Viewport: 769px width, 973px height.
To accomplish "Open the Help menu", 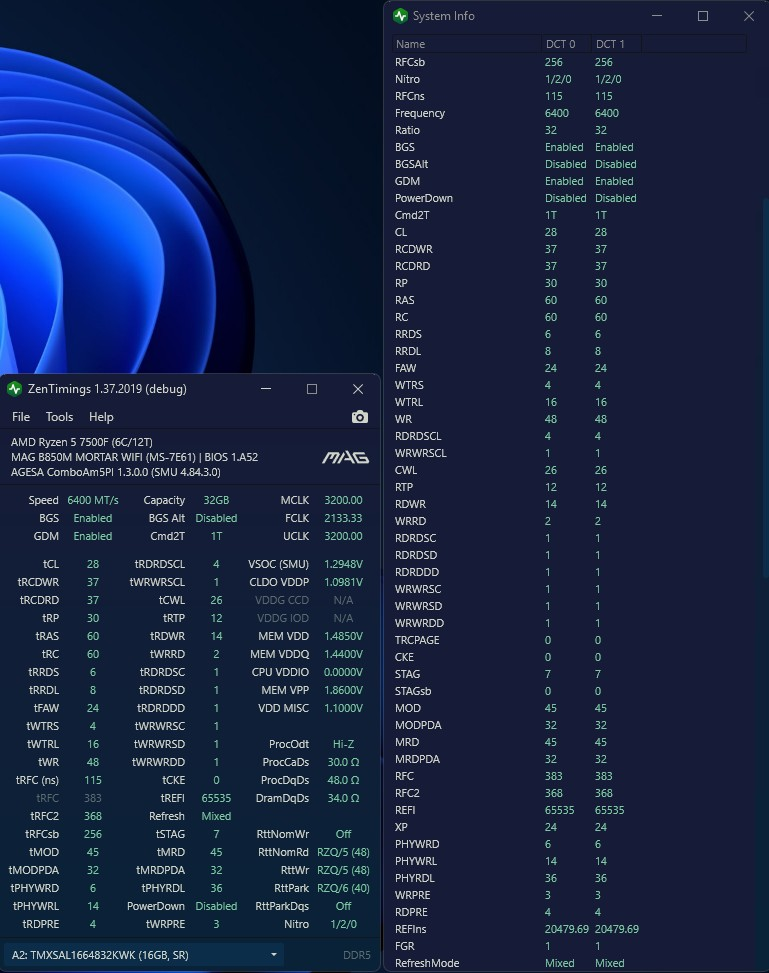I will coord(101,417).
